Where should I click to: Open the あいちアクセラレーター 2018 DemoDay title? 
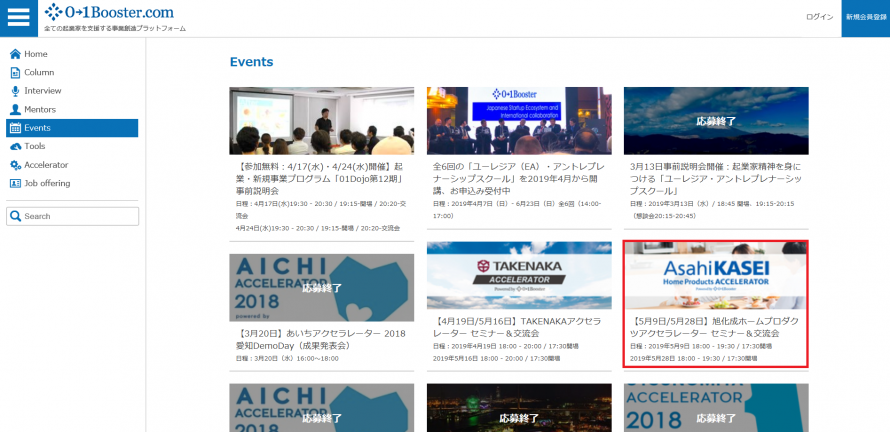[x=319, y=339]
